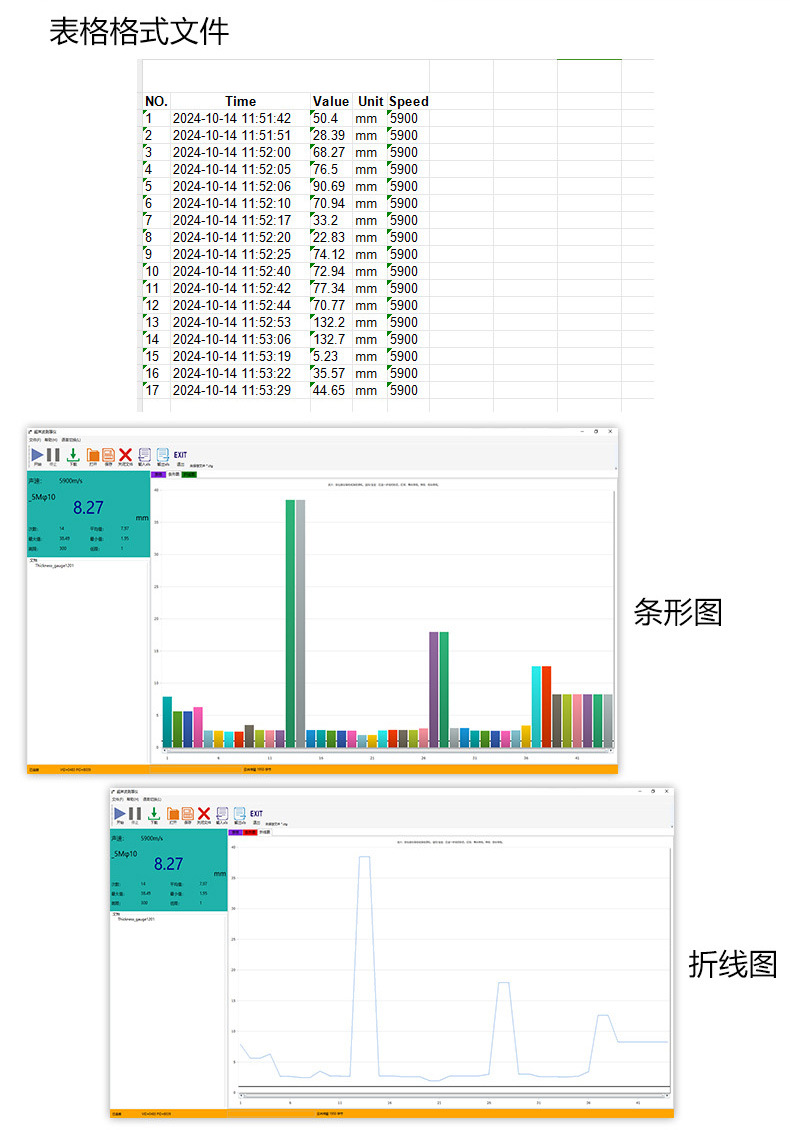Select Speed cell 5900 in row 17
The height and width of the screenshot is (1130, 790).
click(409, 391)
